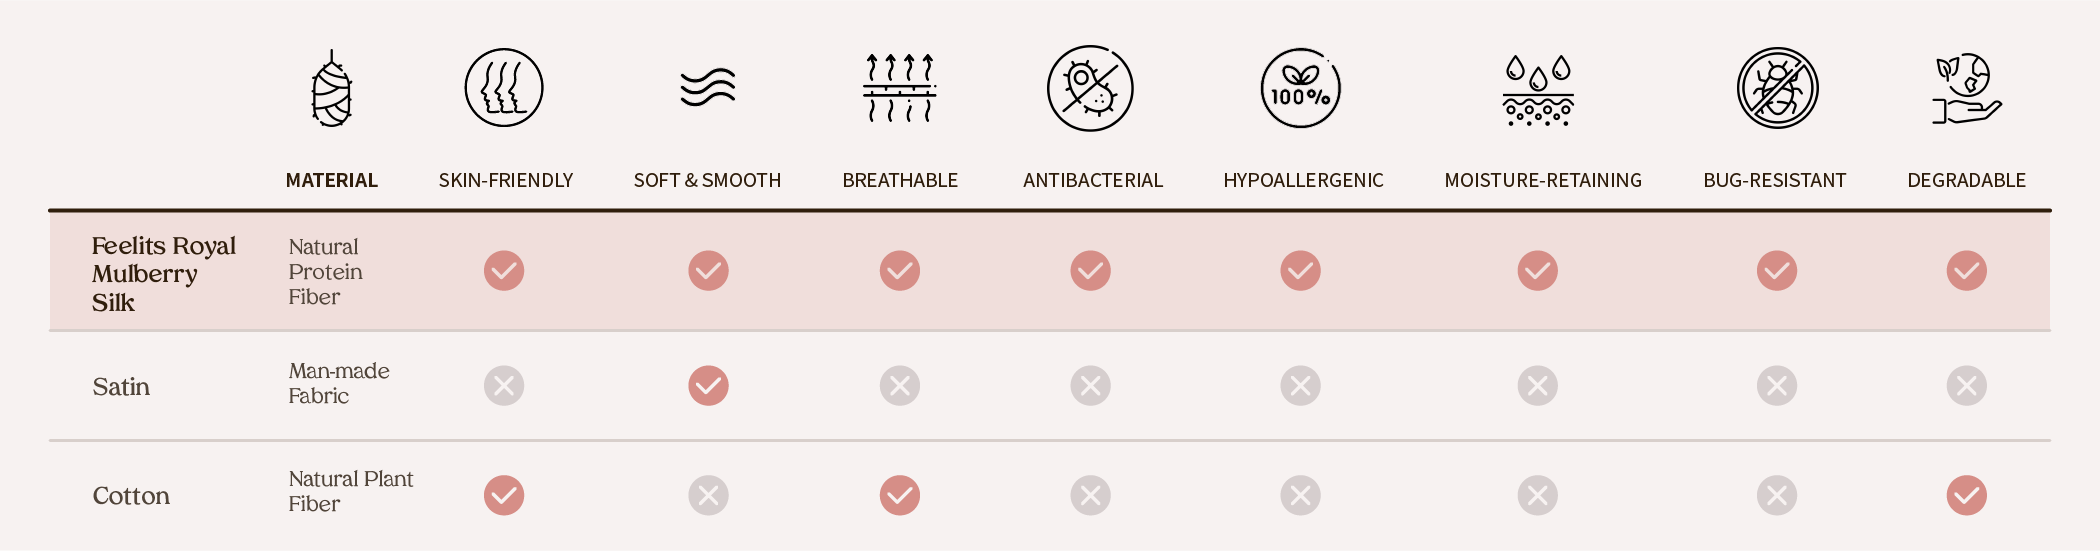Click the Breathable arrows icon
2100x551 pixels.
(x=899, y=88)
